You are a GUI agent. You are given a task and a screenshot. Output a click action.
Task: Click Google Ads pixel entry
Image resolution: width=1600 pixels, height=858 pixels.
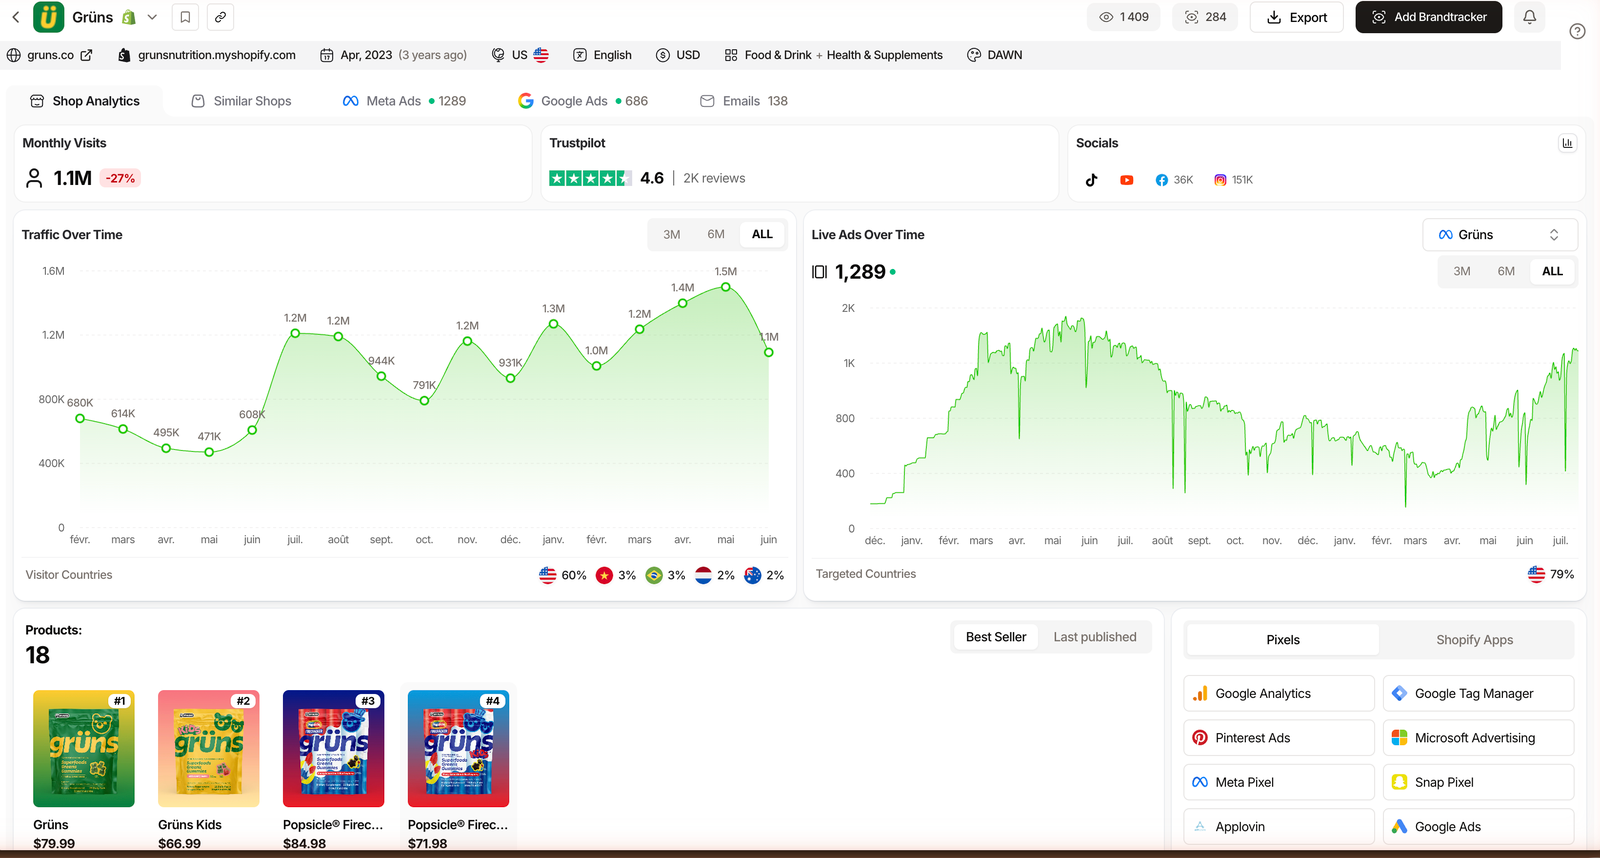(1479, 827)
